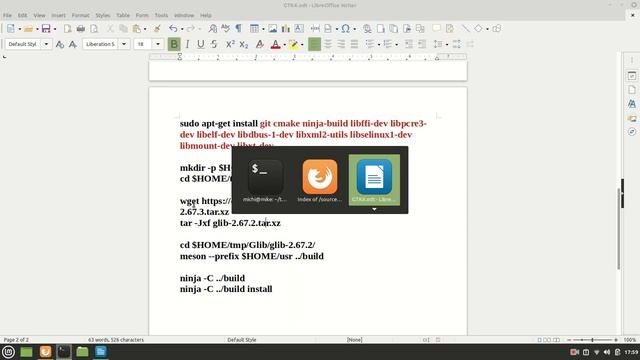The width and height of the screenshot is (640, 360).
Task: Toggle align right
Action: click(341, 44)
